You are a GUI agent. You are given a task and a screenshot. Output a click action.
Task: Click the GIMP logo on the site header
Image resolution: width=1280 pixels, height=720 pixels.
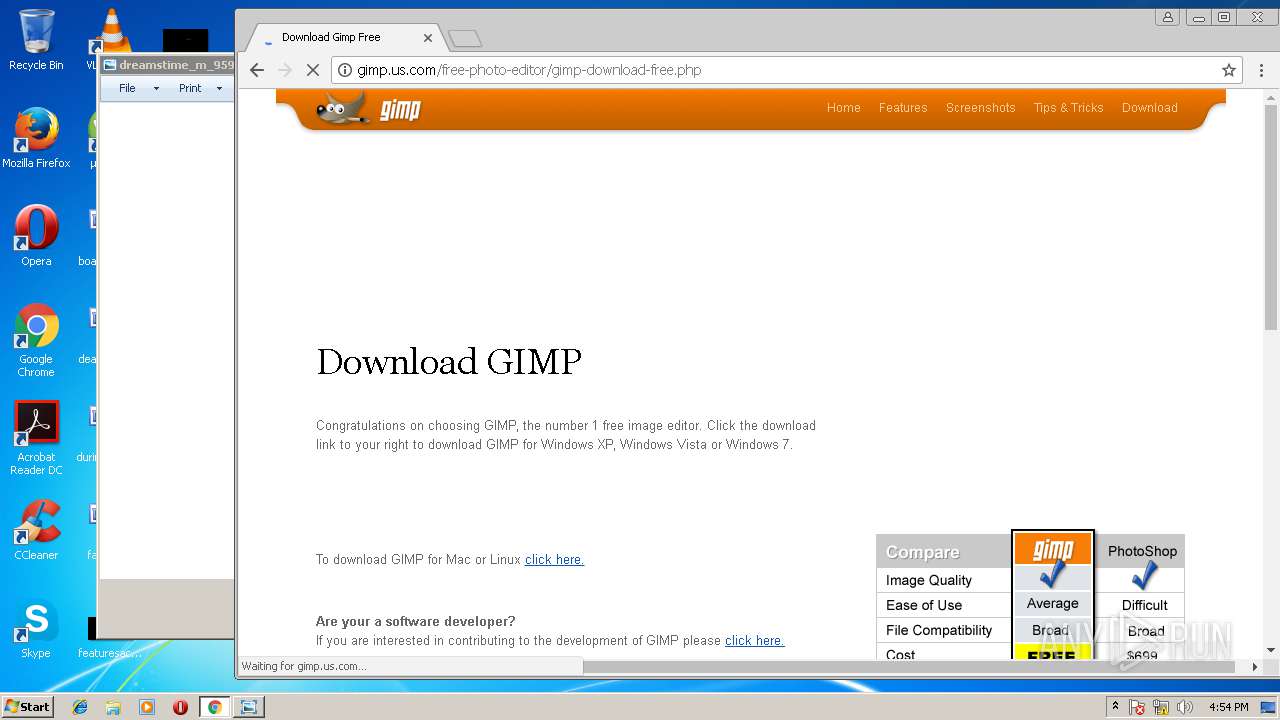369,108
